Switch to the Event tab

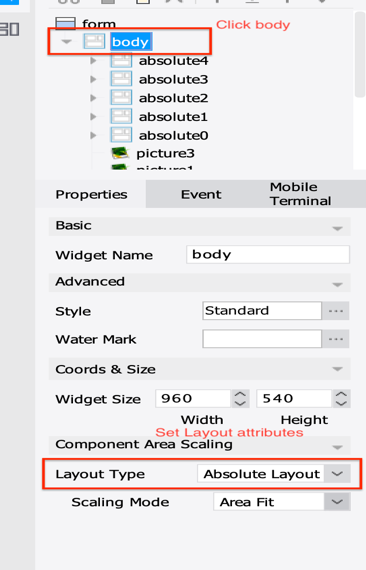tap(201, 194)
